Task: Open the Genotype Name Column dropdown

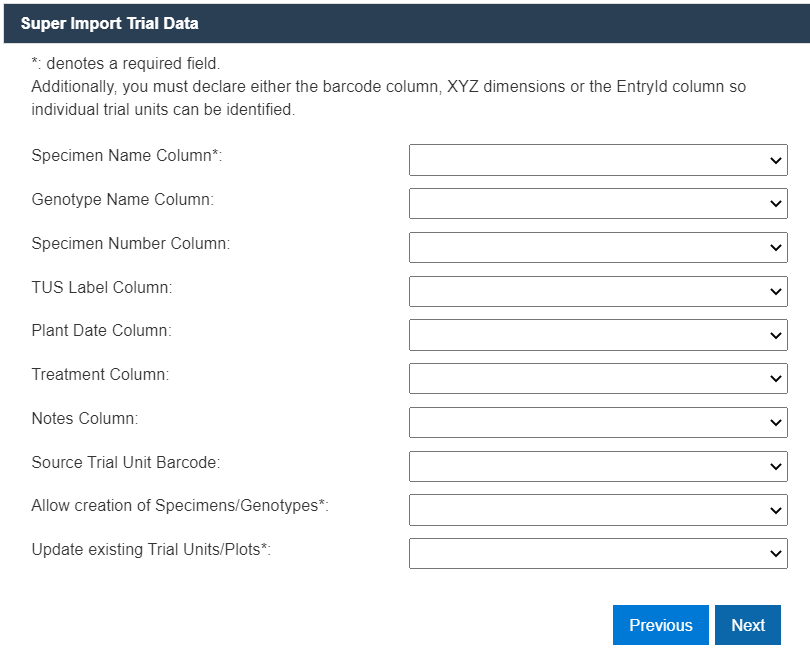Action: coord(598,203)
